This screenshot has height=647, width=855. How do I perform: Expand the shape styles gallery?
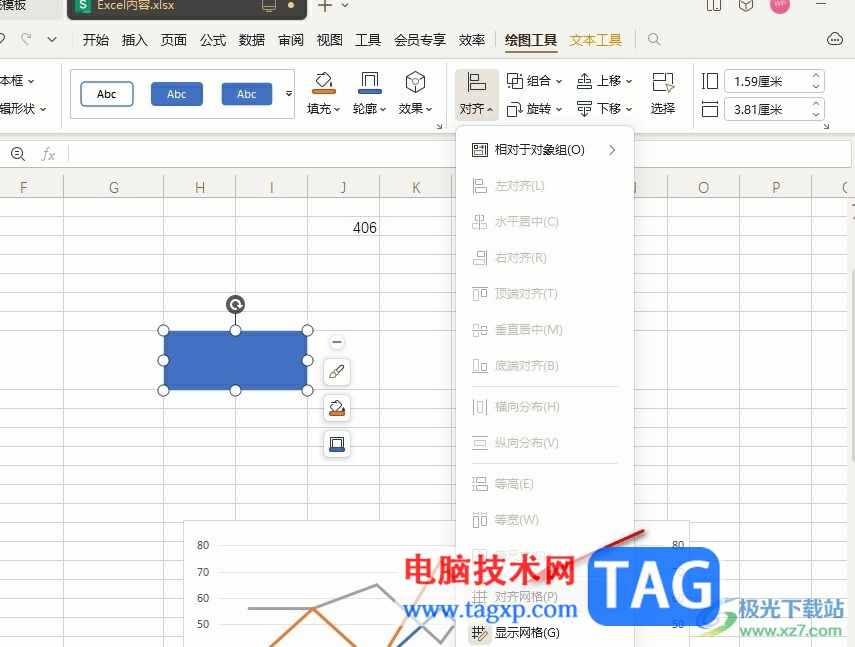(x=288, y=94)
